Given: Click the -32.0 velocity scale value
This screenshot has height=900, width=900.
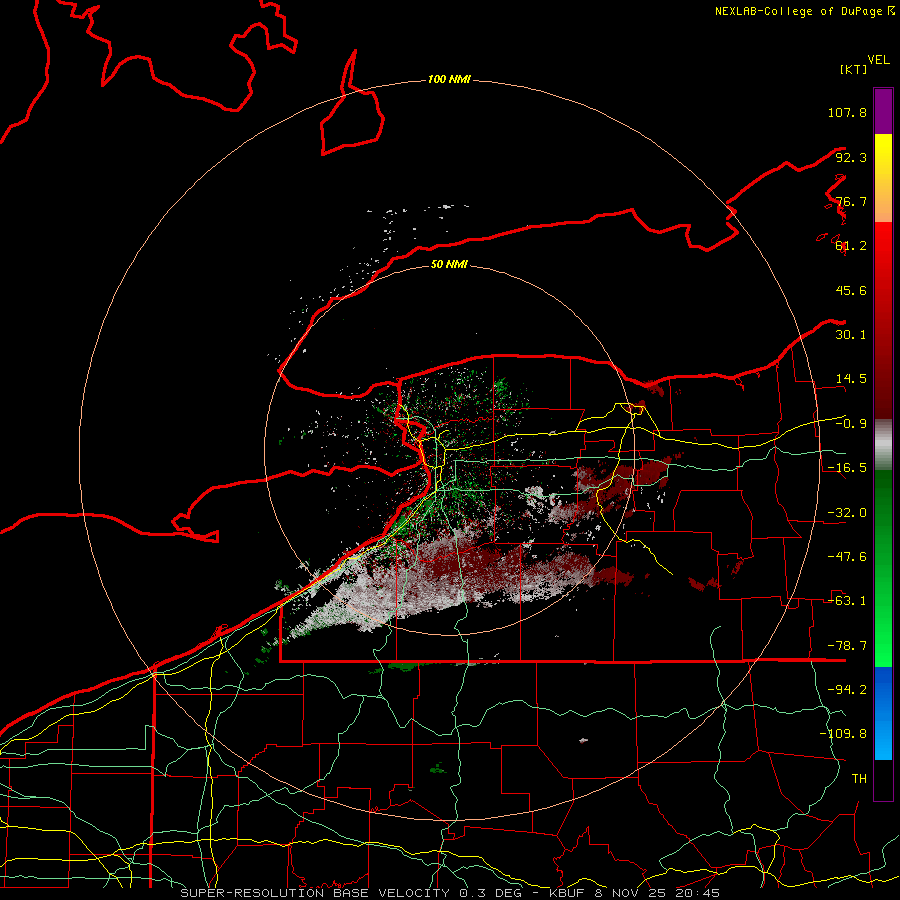Looking at the screenshot, I should [847, 513].
